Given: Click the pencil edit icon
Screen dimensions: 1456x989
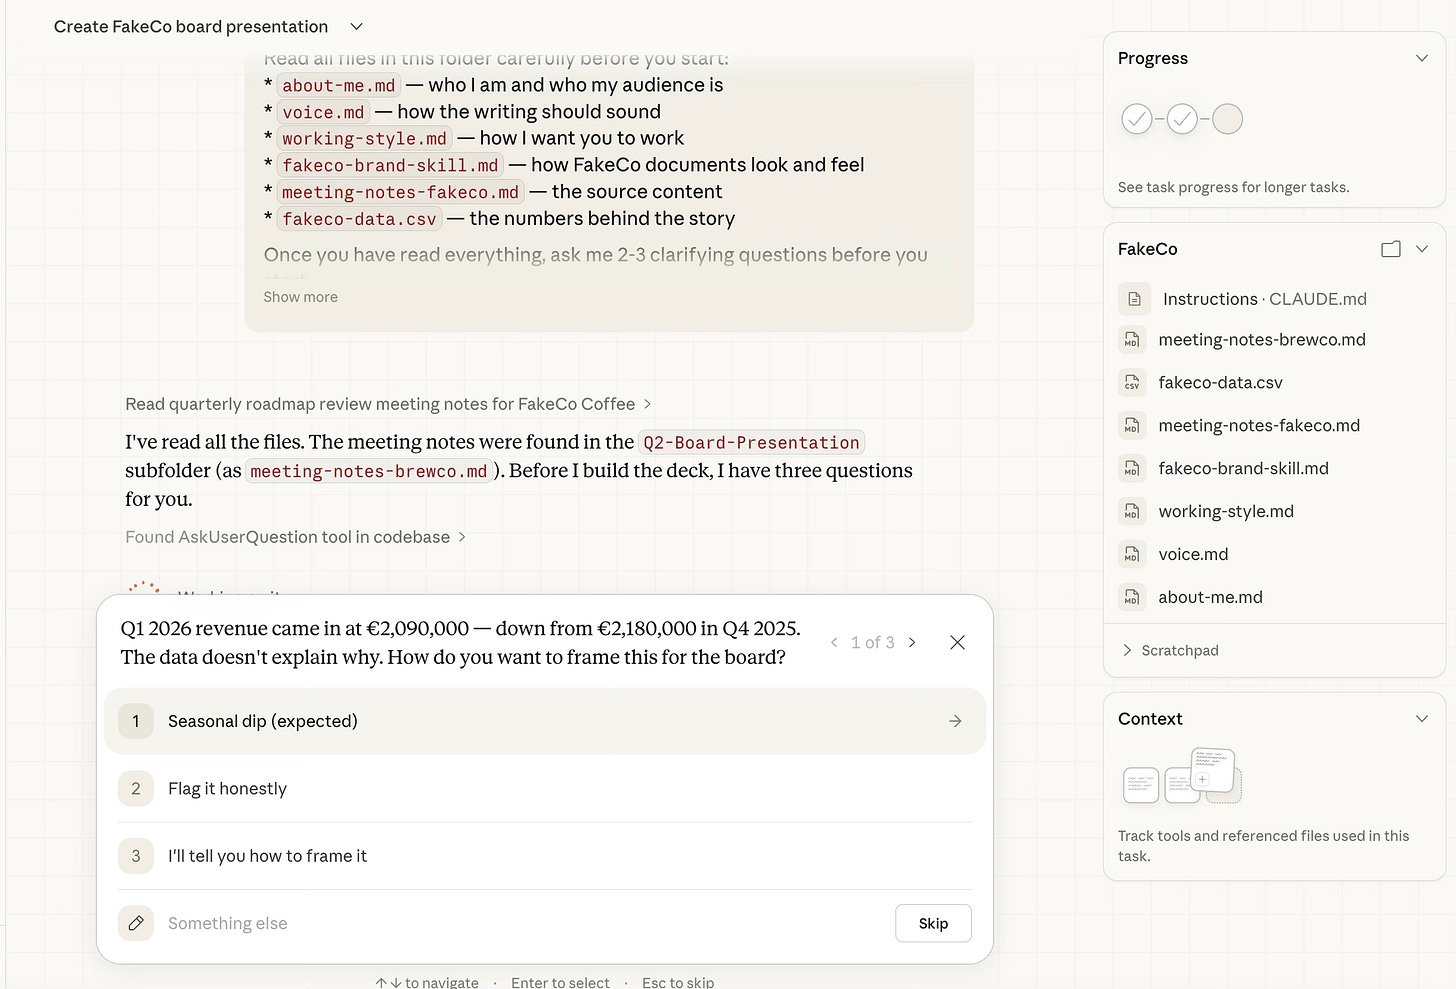Looking at the screenshot, I should [136, 923].
